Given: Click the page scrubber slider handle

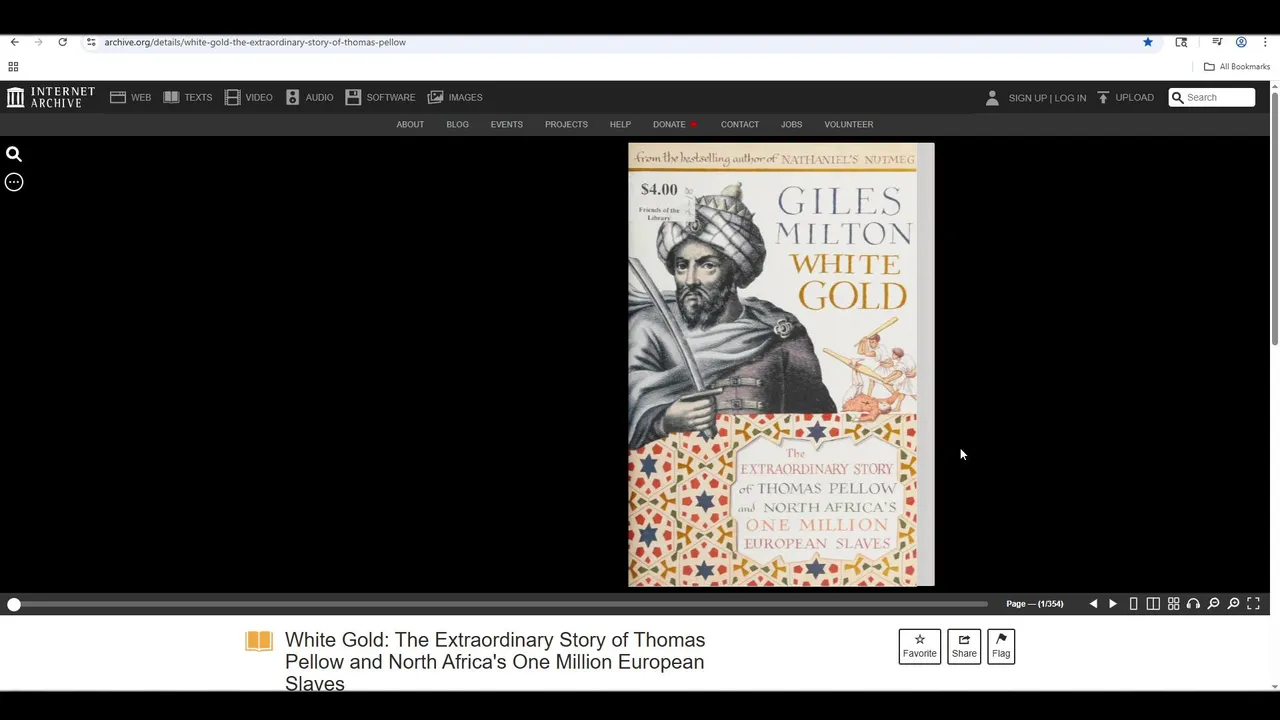Looking at the screenshot, I should (14, 604).
